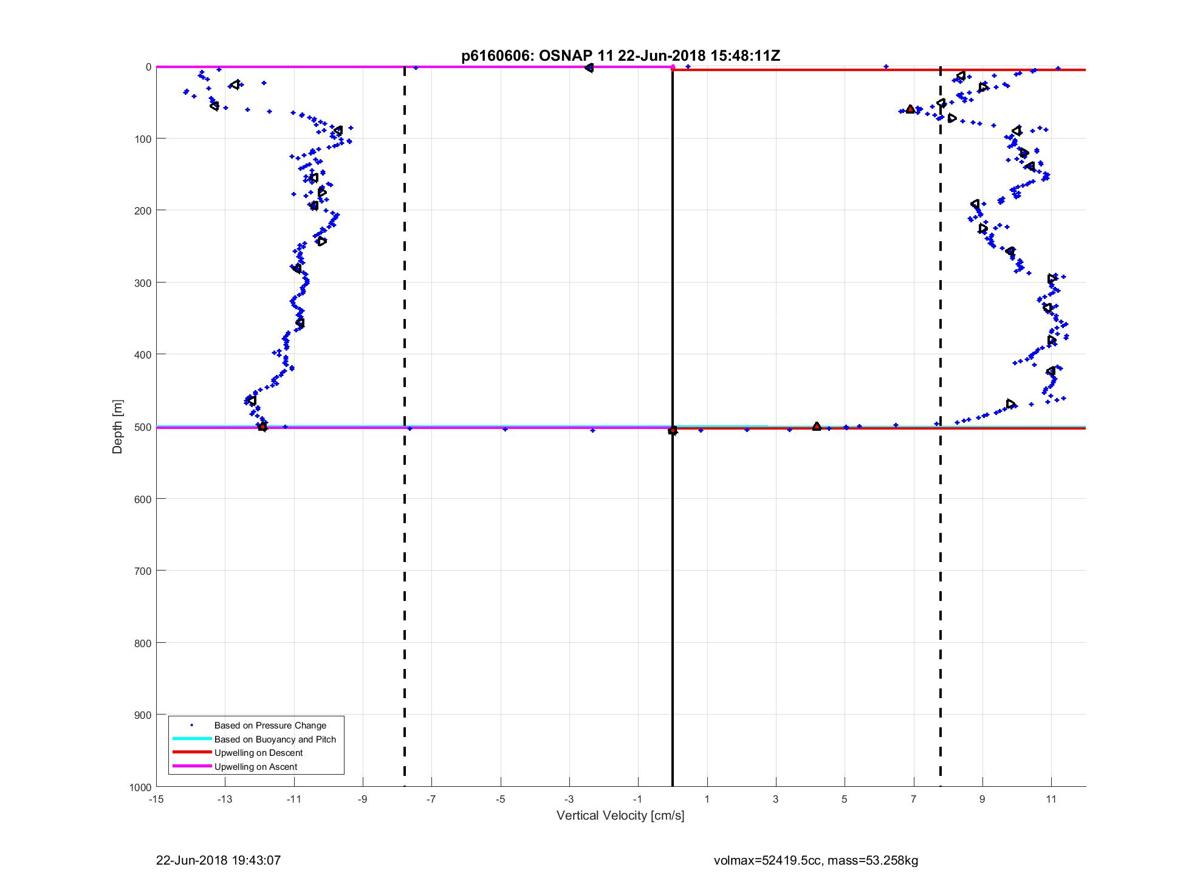Click x-axis tick label '-5'
Viewport: 1200px width, 885px height.
click(501, 799)
